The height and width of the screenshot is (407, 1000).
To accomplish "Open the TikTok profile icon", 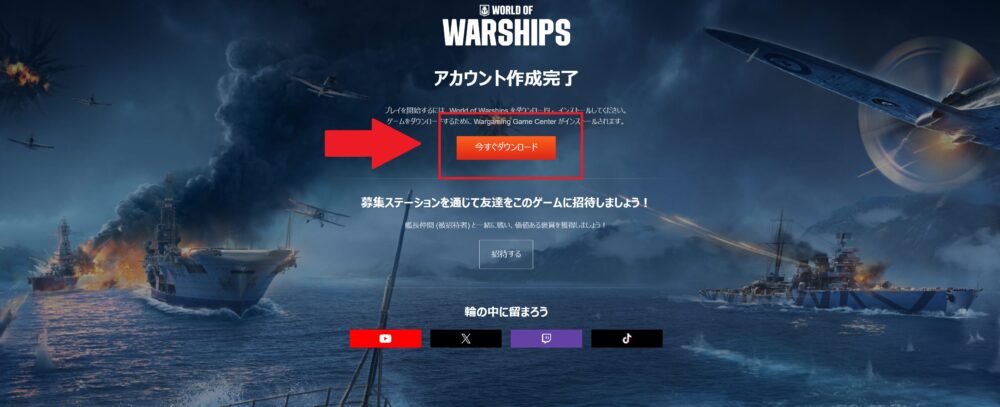I will tap(626, 339).
